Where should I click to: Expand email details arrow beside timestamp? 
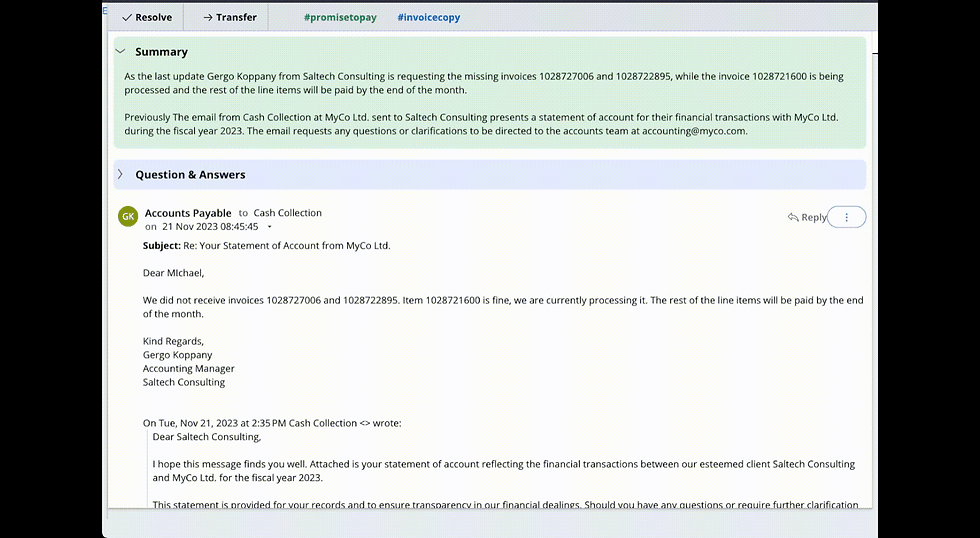269,227
